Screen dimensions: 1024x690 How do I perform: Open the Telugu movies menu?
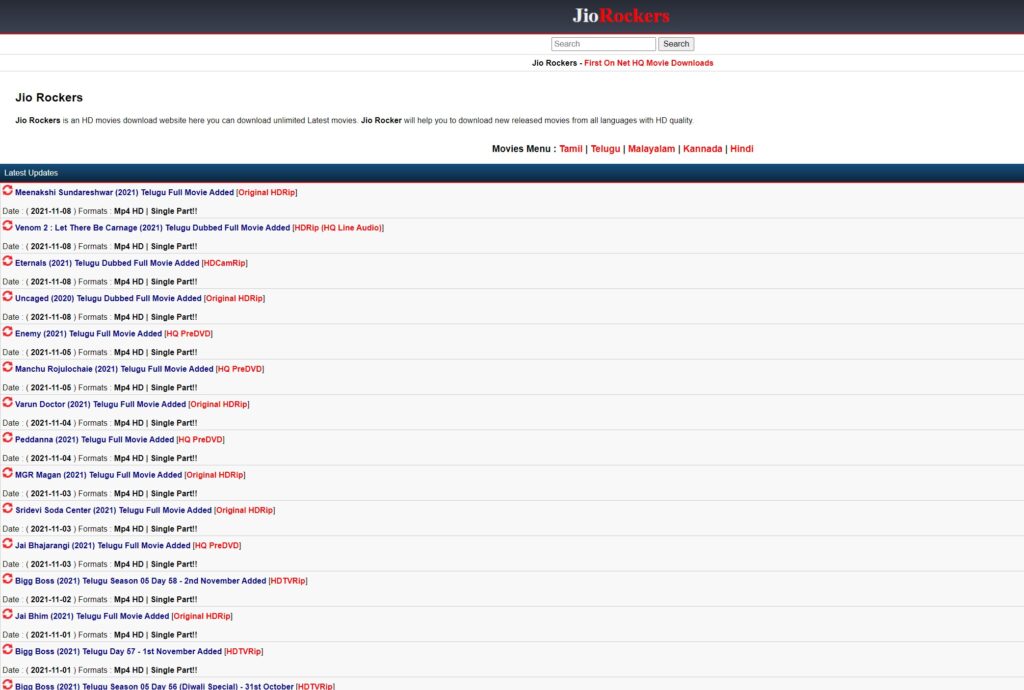(605, 149)
